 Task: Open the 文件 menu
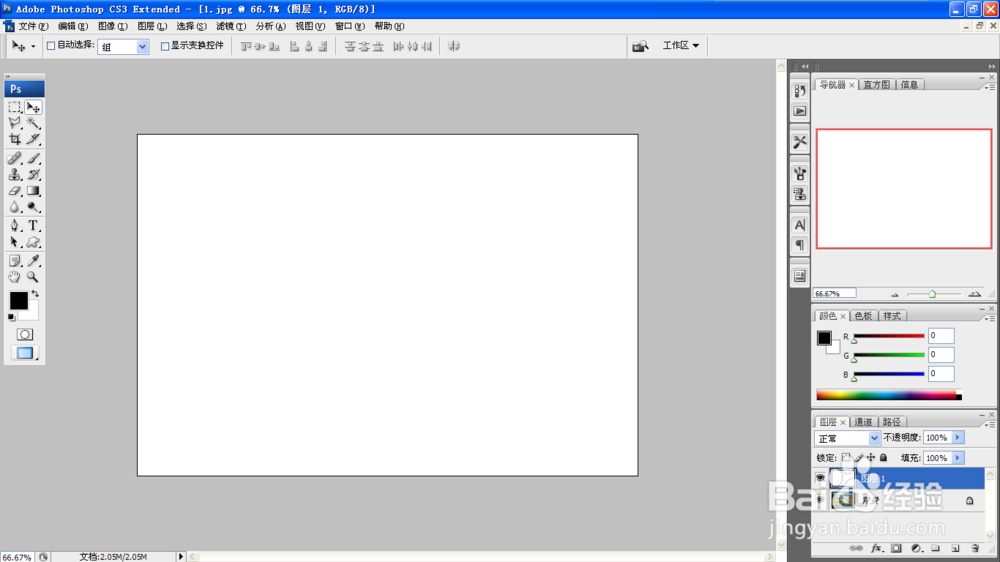pos(33,26)
